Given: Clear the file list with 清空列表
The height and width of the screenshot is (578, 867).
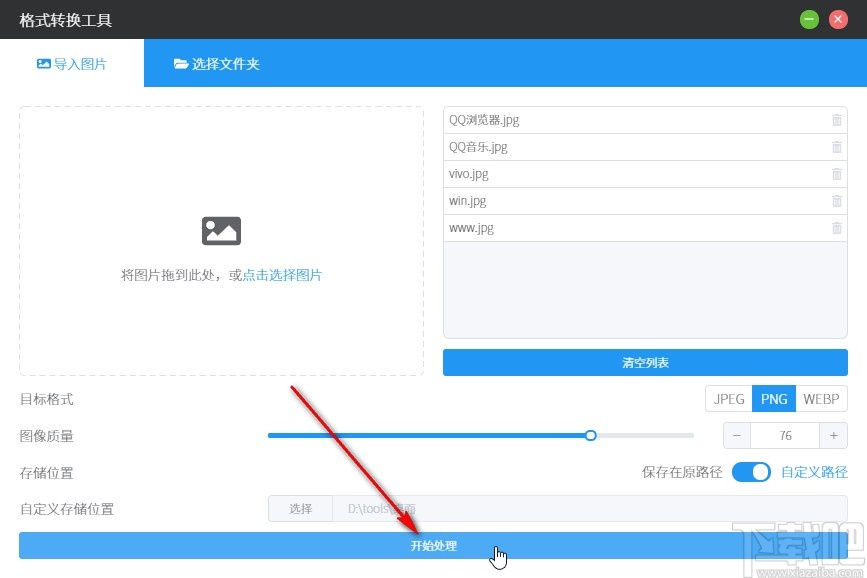Looking at the screenshot, I should point(645,362).
